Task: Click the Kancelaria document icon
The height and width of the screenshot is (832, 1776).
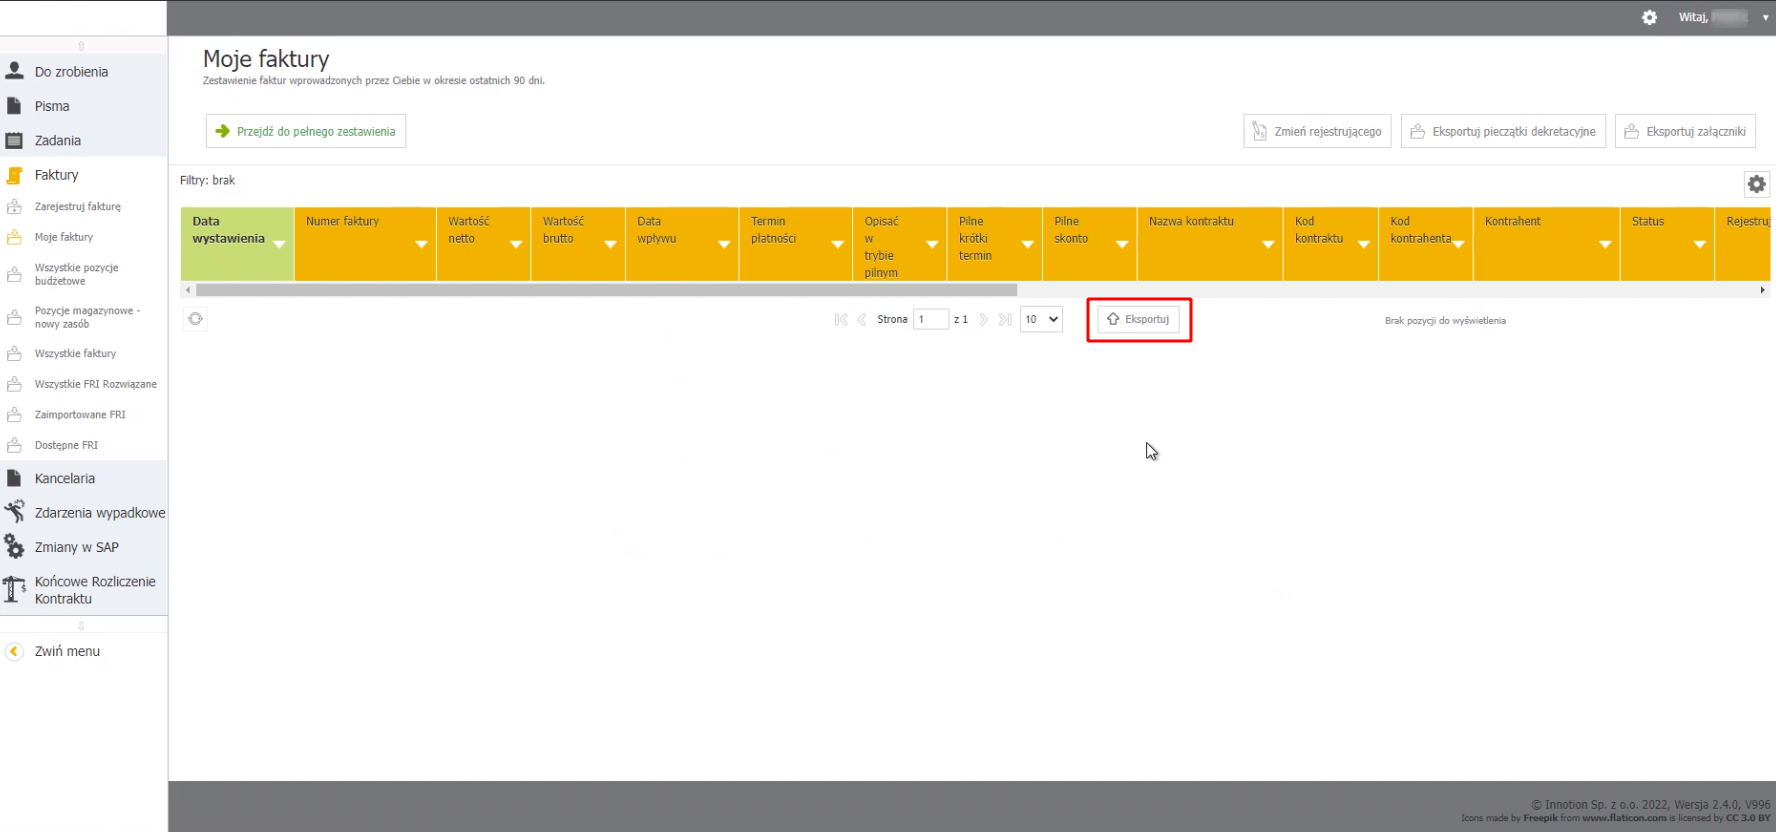Action: point(14,478)
